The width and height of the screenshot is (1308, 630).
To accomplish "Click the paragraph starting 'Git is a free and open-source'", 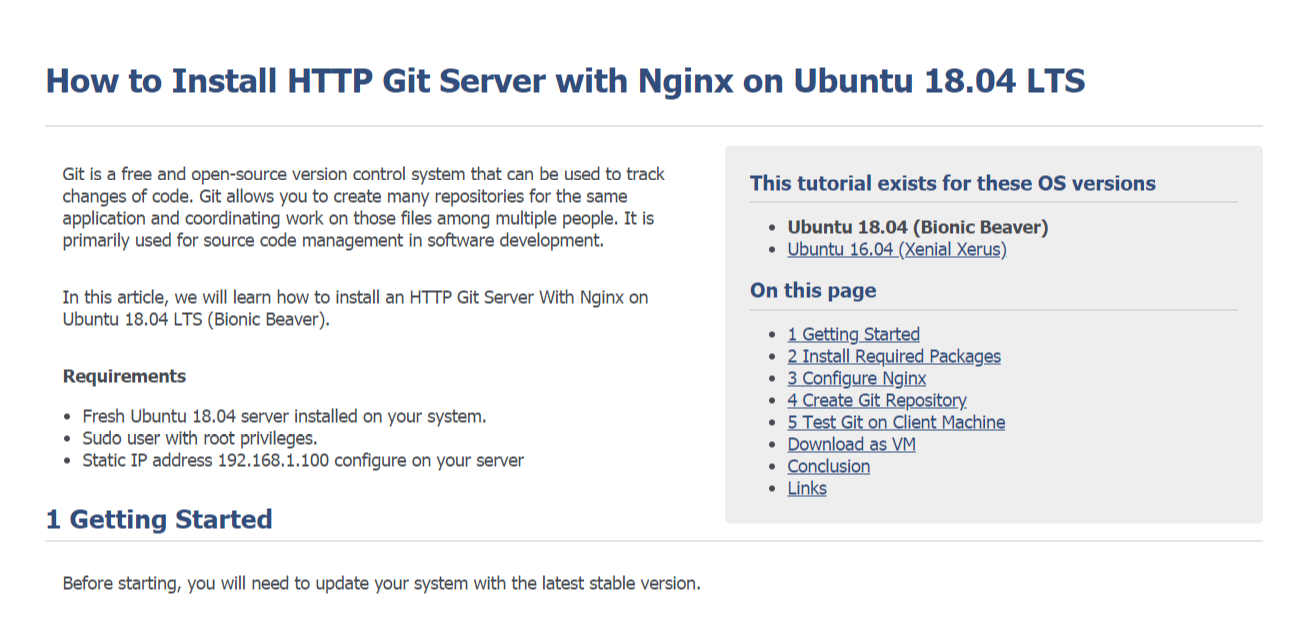I will tap(363, 207).
